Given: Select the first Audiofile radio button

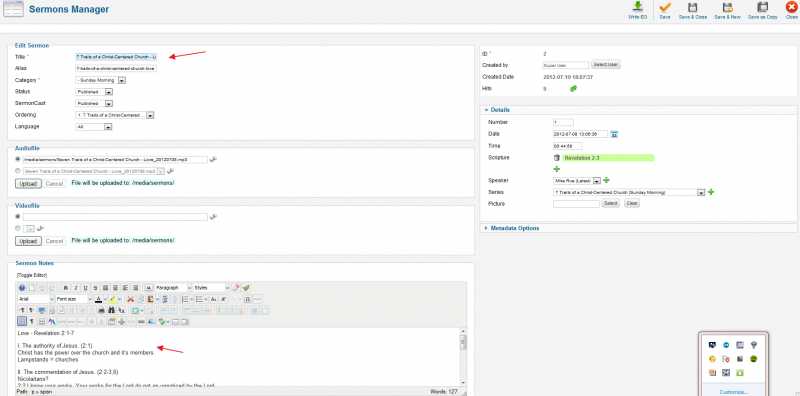Looking at the screenshot, I should pyautogui.click(x=18, y=159).
